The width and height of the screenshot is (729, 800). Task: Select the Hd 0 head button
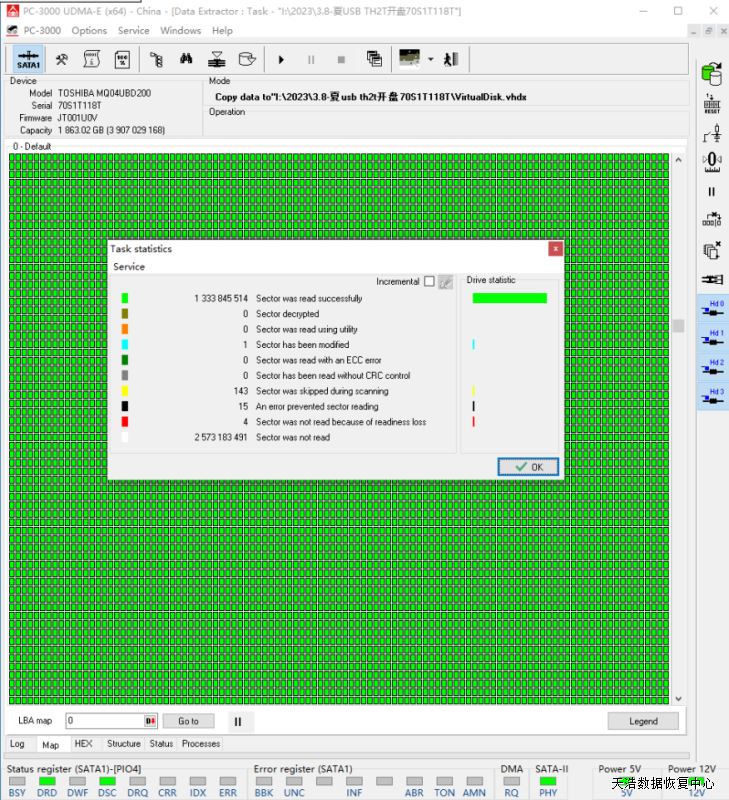pos(713,309)
